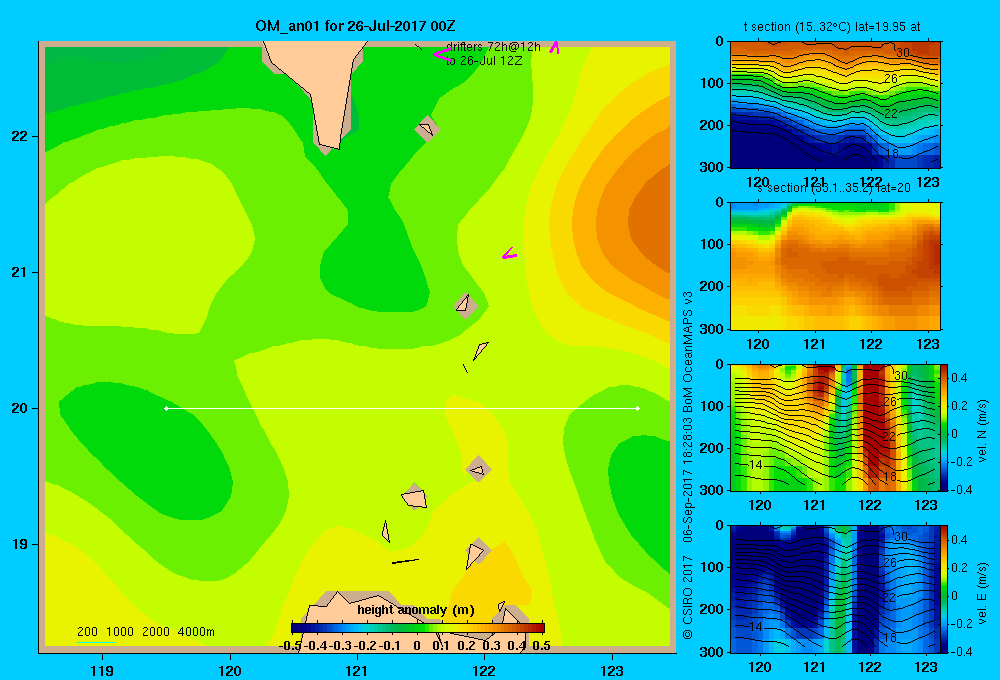
Task: Pick the vel. N vertical color scale bar
Action: [944, 428]
